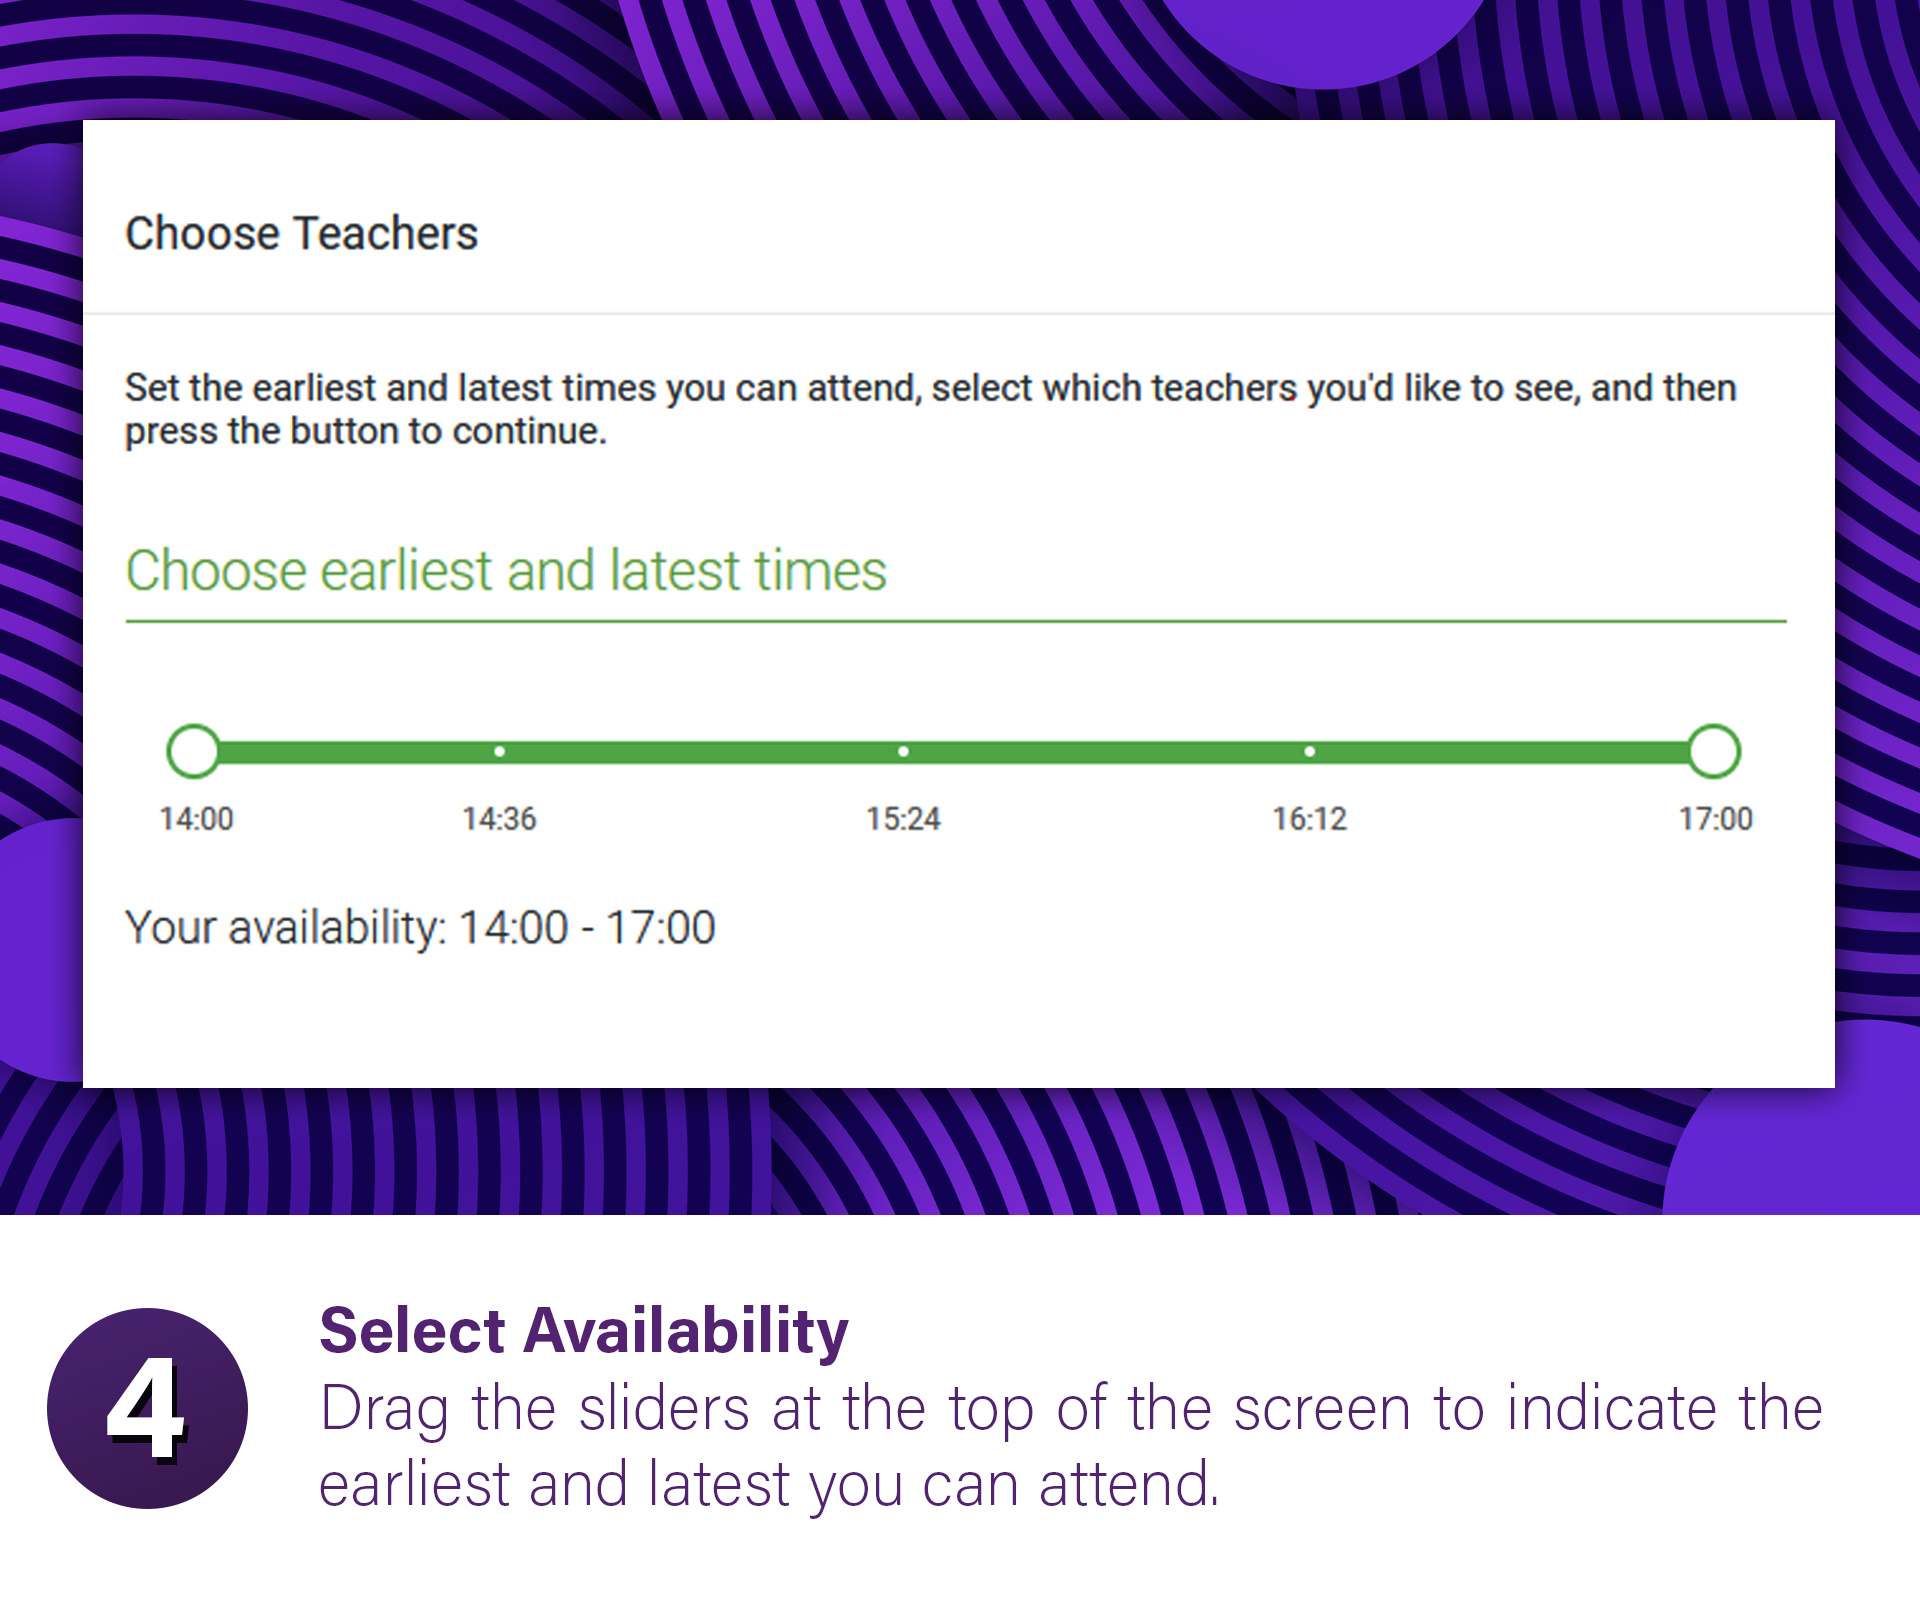Select the 14:36 time label

[499, 819]
